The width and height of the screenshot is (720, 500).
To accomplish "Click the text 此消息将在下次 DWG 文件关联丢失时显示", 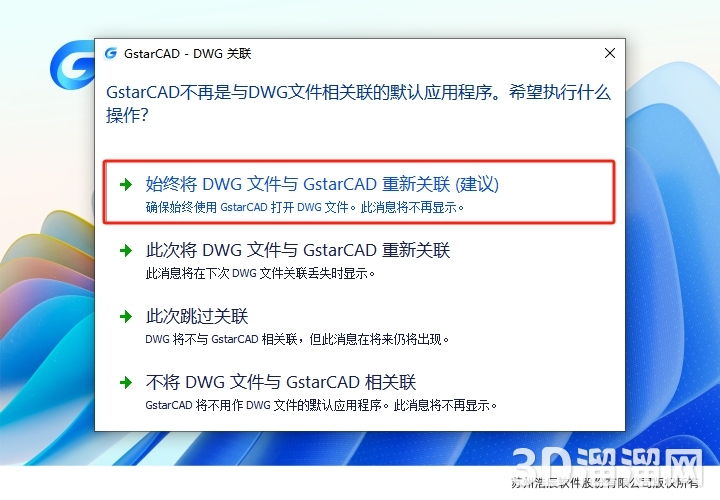I will (260, 274).
